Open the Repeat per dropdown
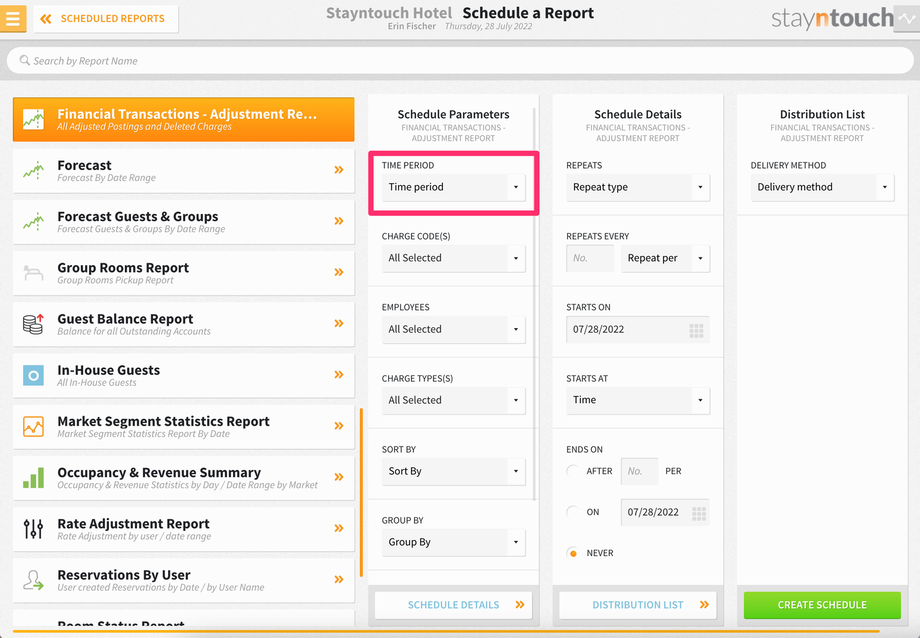 pos(665,258)
